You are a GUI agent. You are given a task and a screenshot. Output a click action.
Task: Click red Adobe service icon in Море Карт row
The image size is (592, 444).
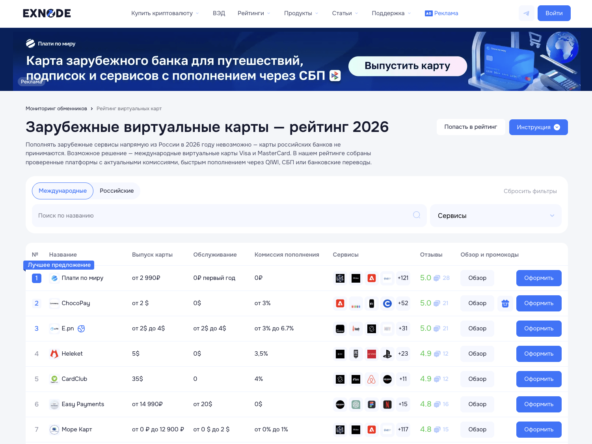[x=372, y=429]
